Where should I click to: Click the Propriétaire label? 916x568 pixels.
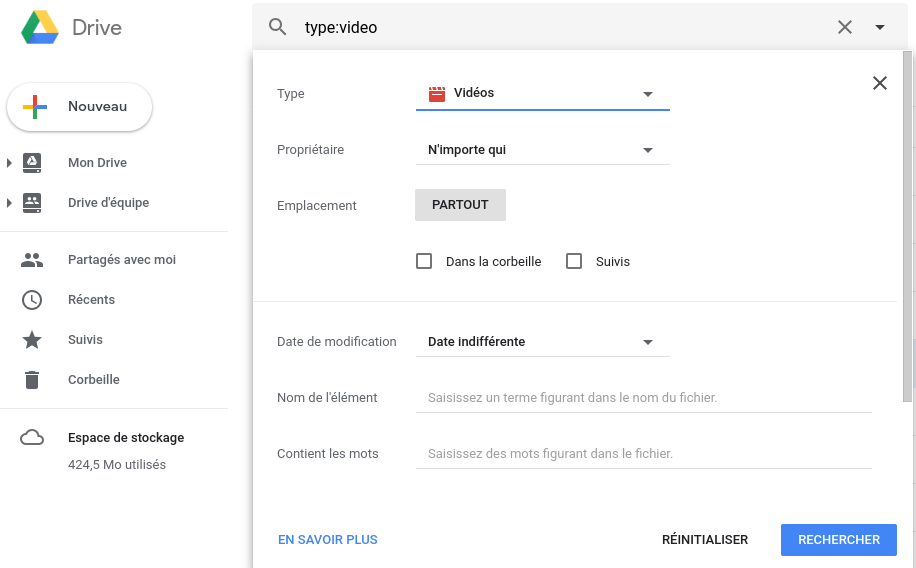310,150
